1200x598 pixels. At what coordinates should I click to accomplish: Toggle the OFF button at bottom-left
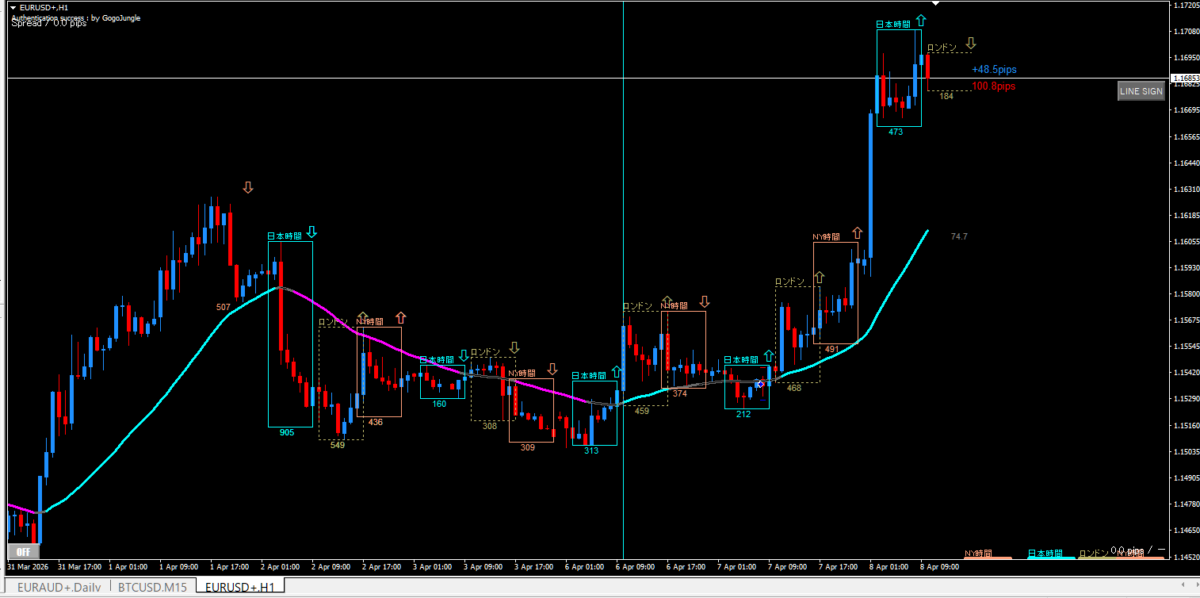coord(21,551)
